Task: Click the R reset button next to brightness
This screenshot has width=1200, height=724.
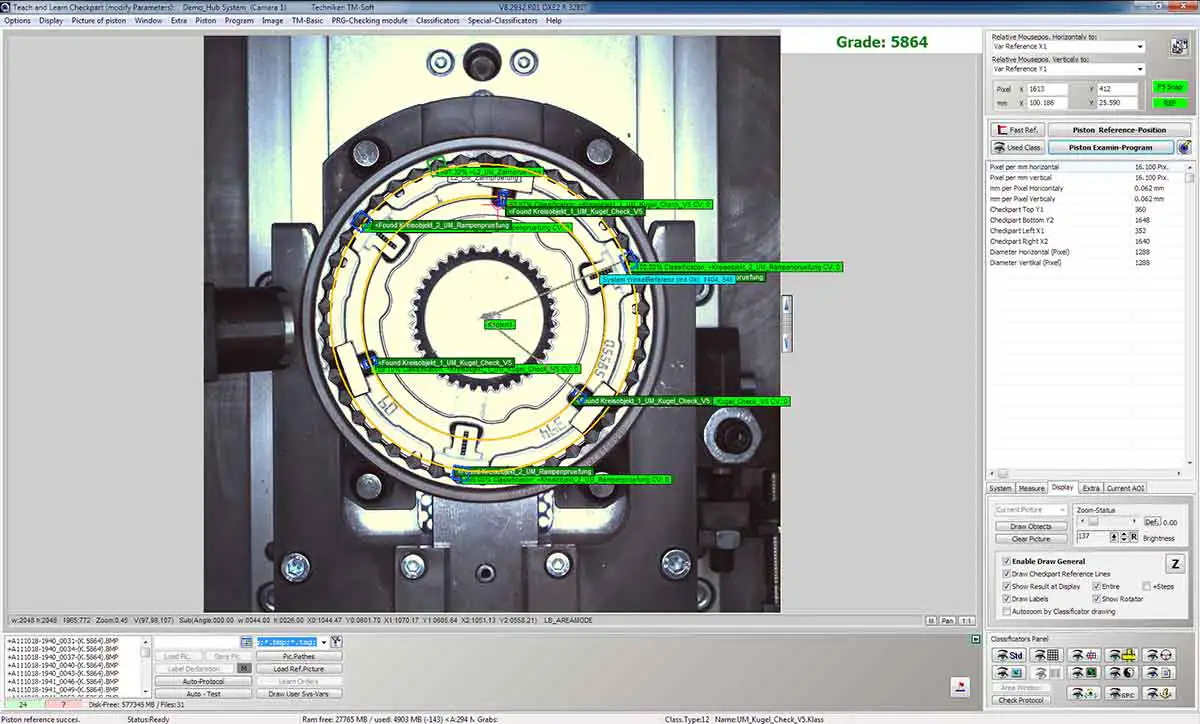Action: click(1134, 537)
